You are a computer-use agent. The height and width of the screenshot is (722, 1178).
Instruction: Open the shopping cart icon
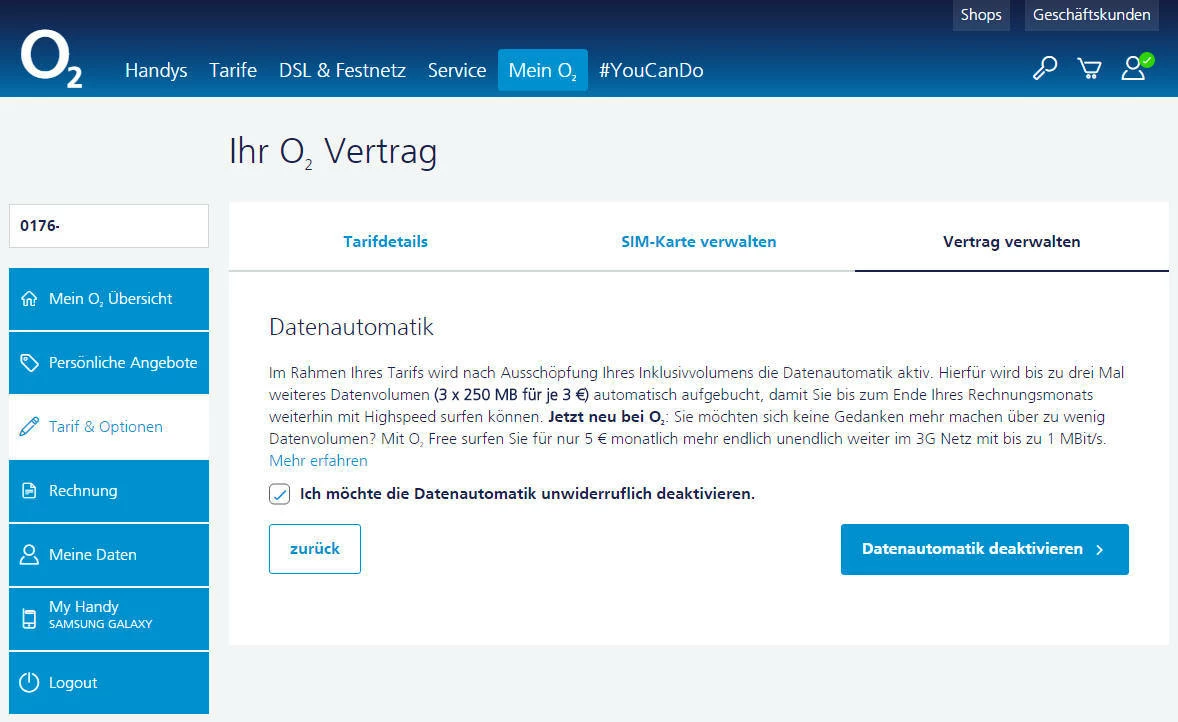tap(1089, 68)
